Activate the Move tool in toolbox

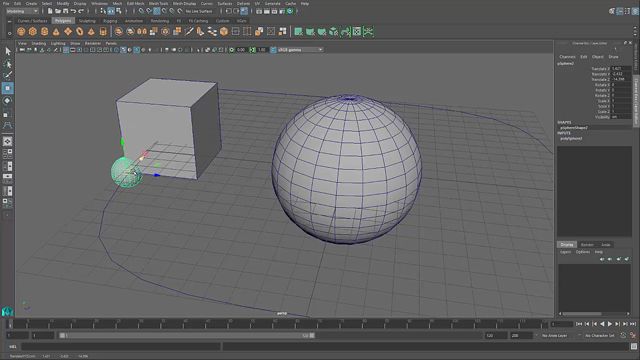tap(7, 88)
